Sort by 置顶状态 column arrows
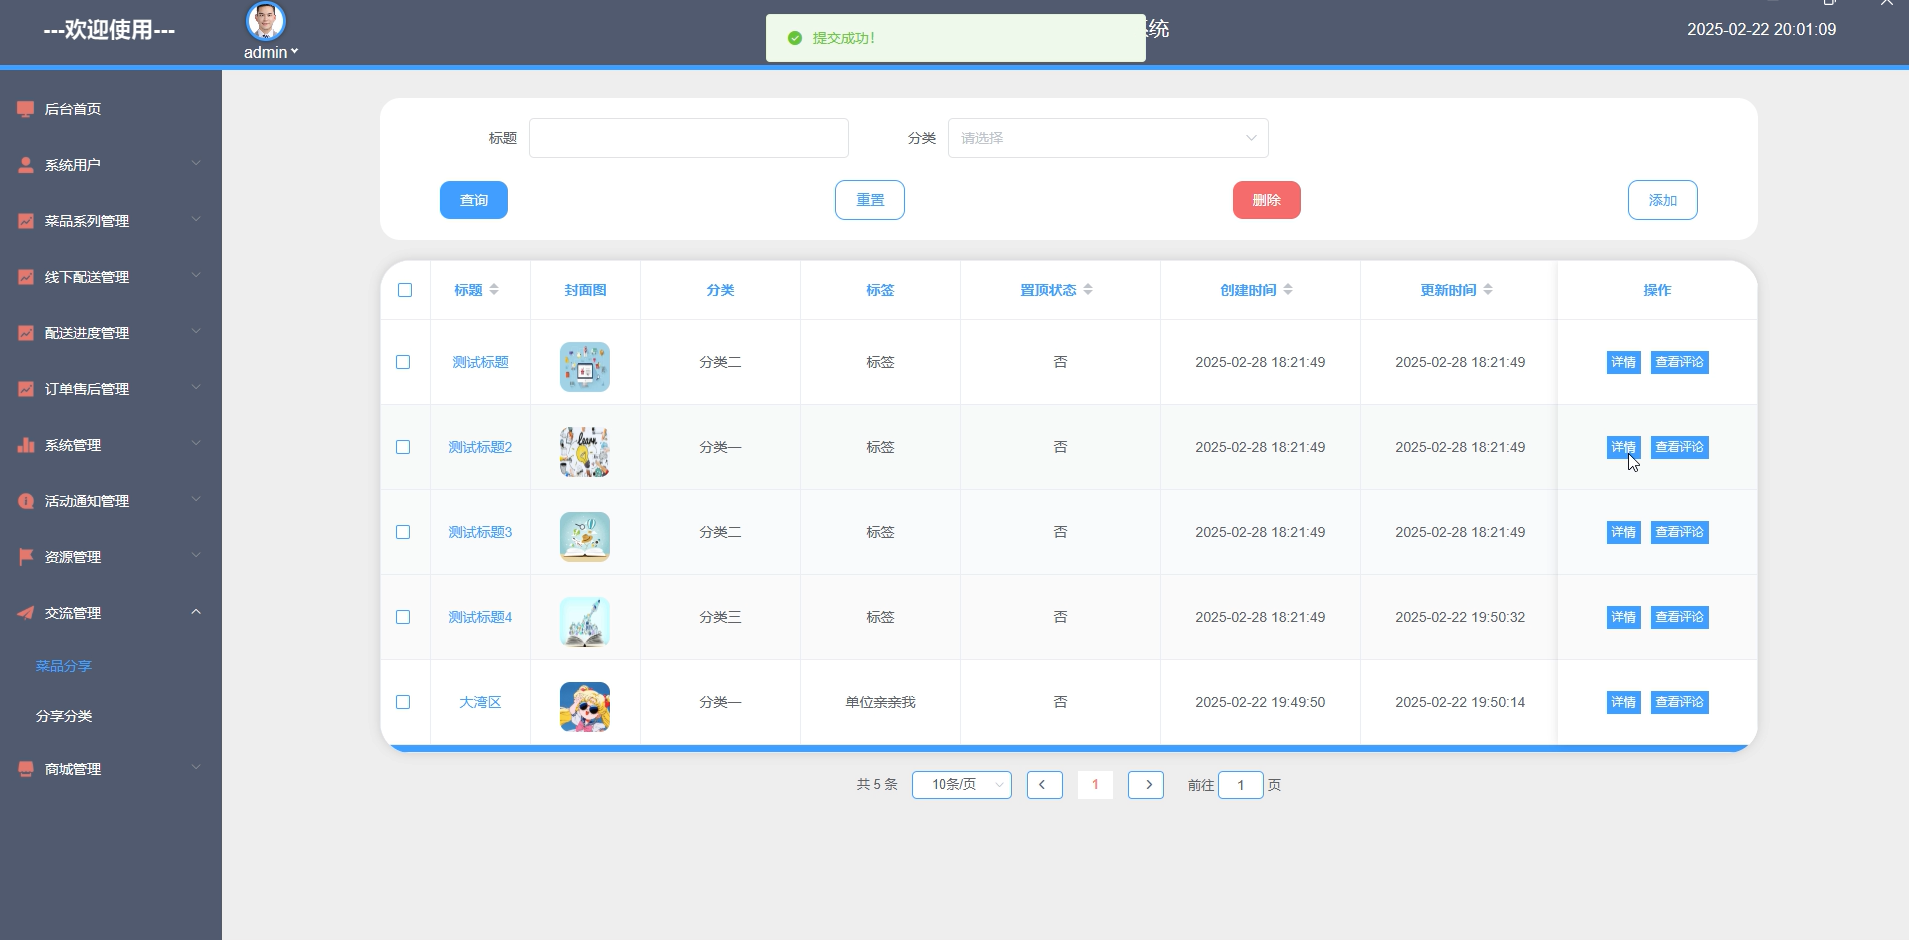1909x940 pixels. click(1088, 290)
